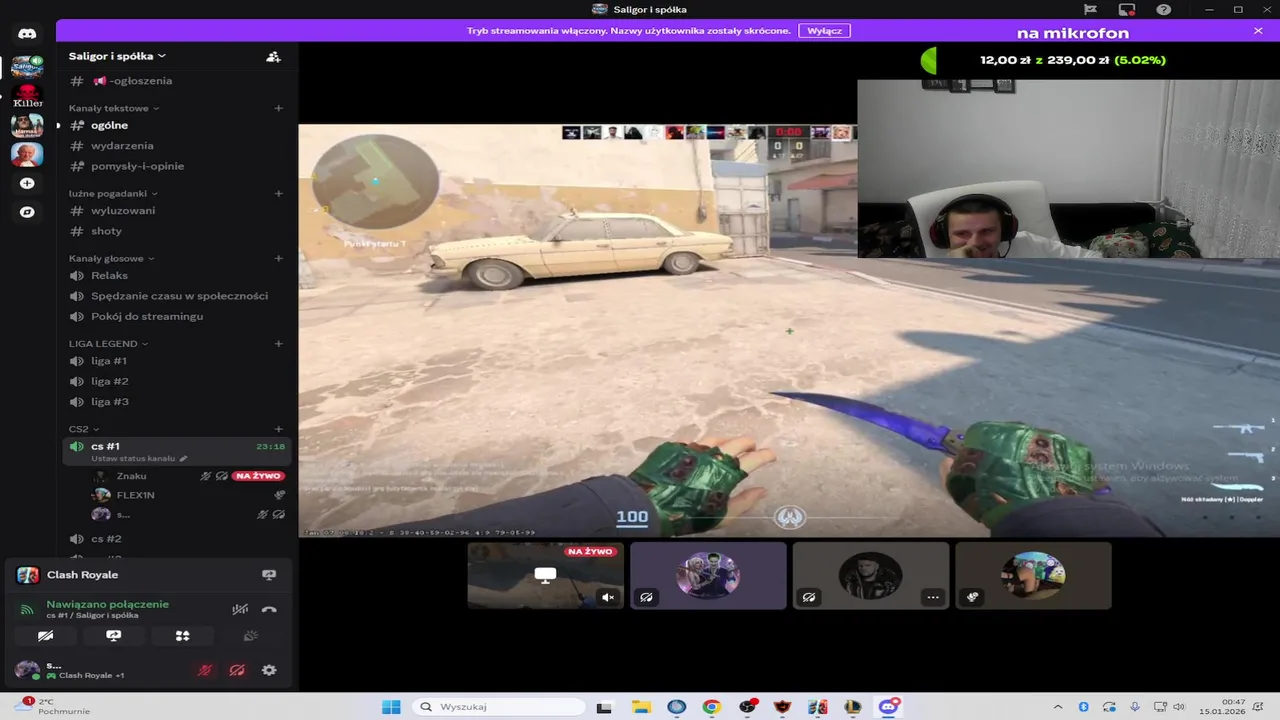
Task: Create channel in LIGA LEGEND with plus
Action: [x=279, y=344]
